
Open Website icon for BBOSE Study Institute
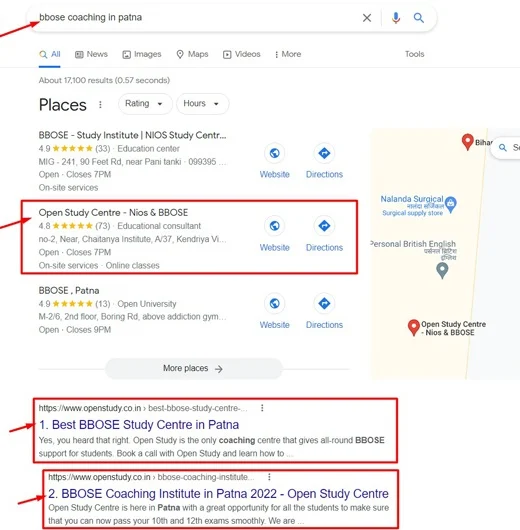pyautogui.click(x=275, y=153)
